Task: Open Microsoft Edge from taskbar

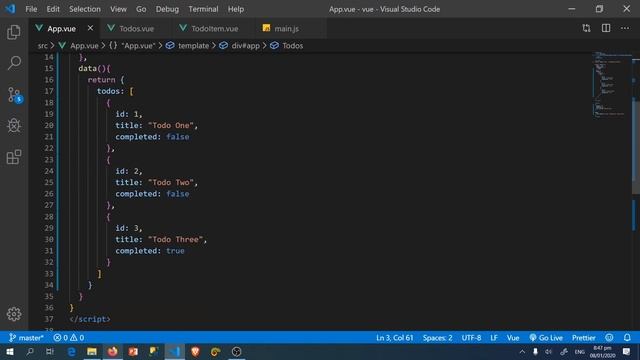Action: 71,351
